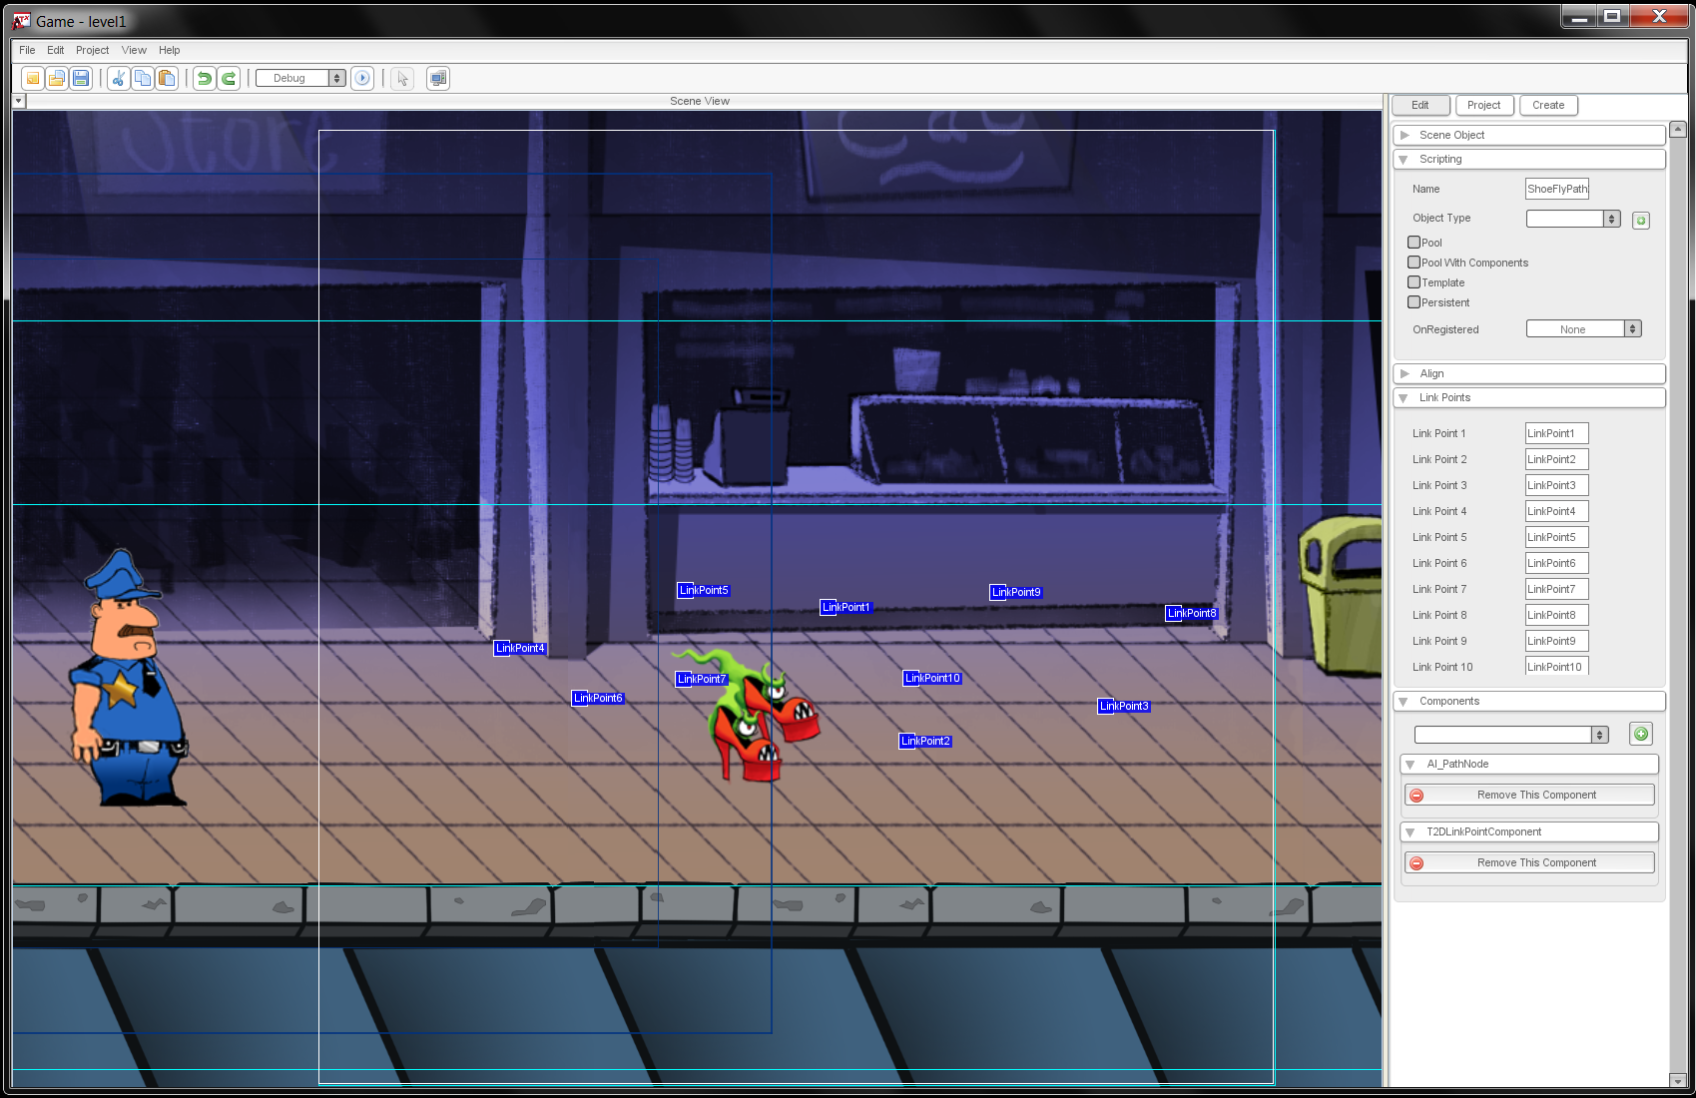1696x1098 pixels.
Task: Open the Project menu
Action: click(x=92, y=50)
